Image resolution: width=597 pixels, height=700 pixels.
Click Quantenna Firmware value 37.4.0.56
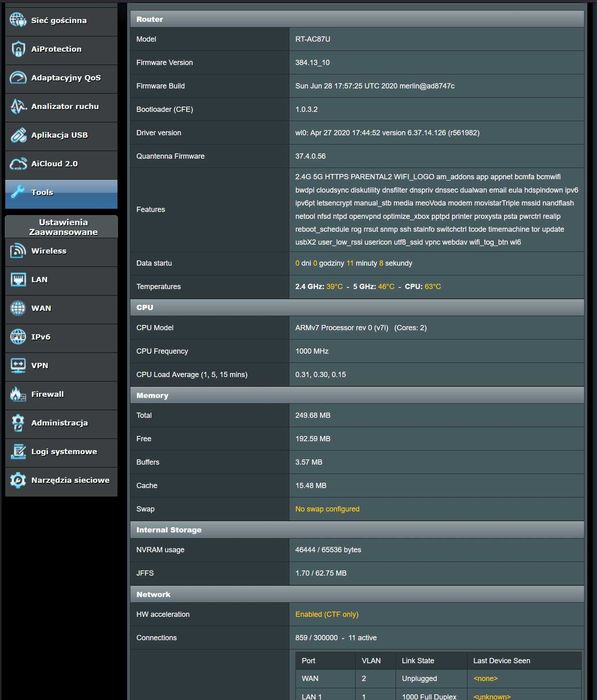(310, 156)
